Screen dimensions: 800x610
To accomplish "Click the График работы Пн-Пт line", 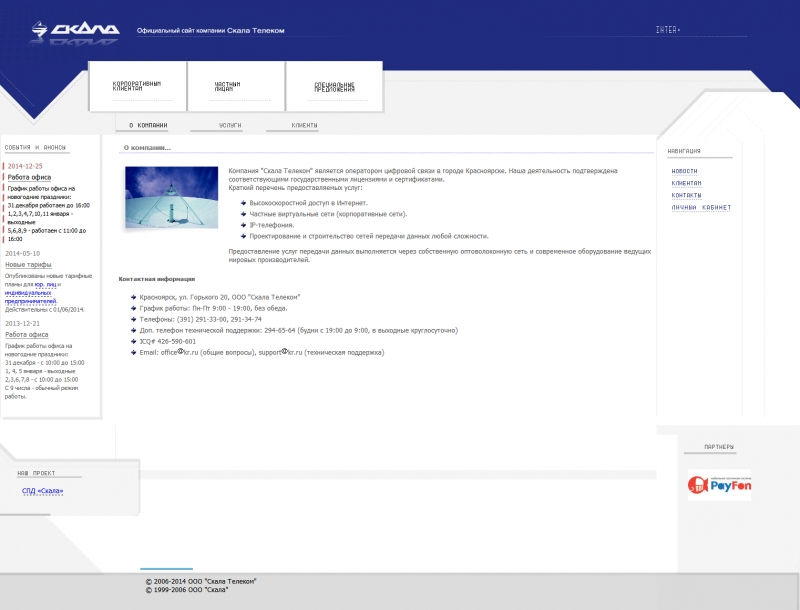I will pyautogui.click(x=213, y=309).
